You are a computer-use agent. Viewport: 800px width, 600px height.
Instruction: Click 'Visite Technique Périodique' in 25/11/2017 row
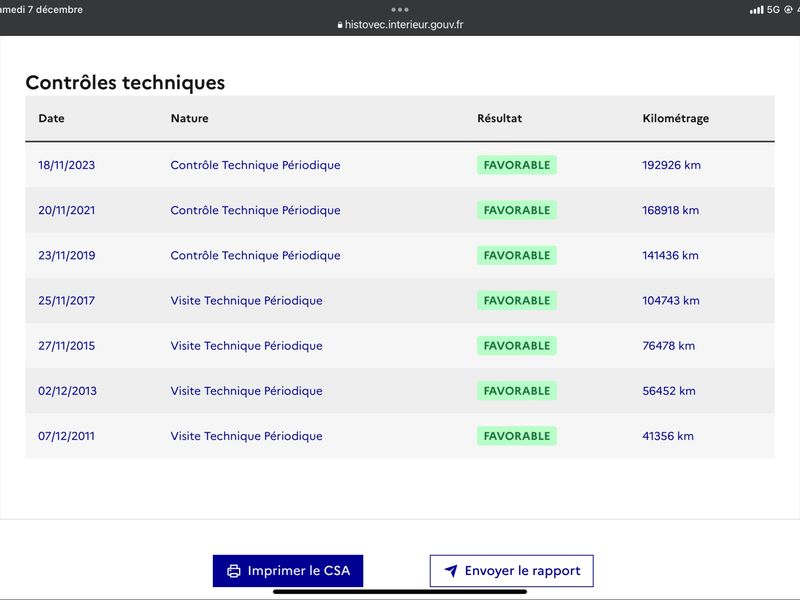246,301
